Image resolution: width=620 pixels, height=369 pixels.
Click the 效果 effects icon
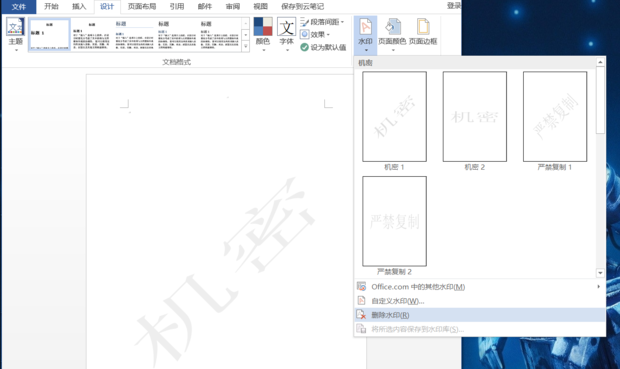[304, 34]
